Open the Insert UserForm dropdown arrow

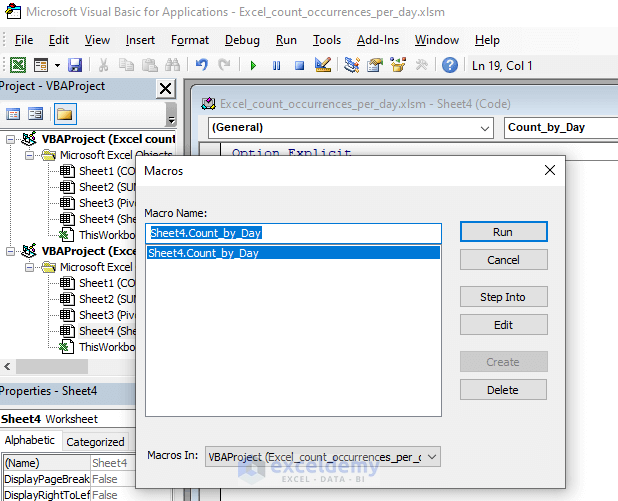click(x=58, y=65)
